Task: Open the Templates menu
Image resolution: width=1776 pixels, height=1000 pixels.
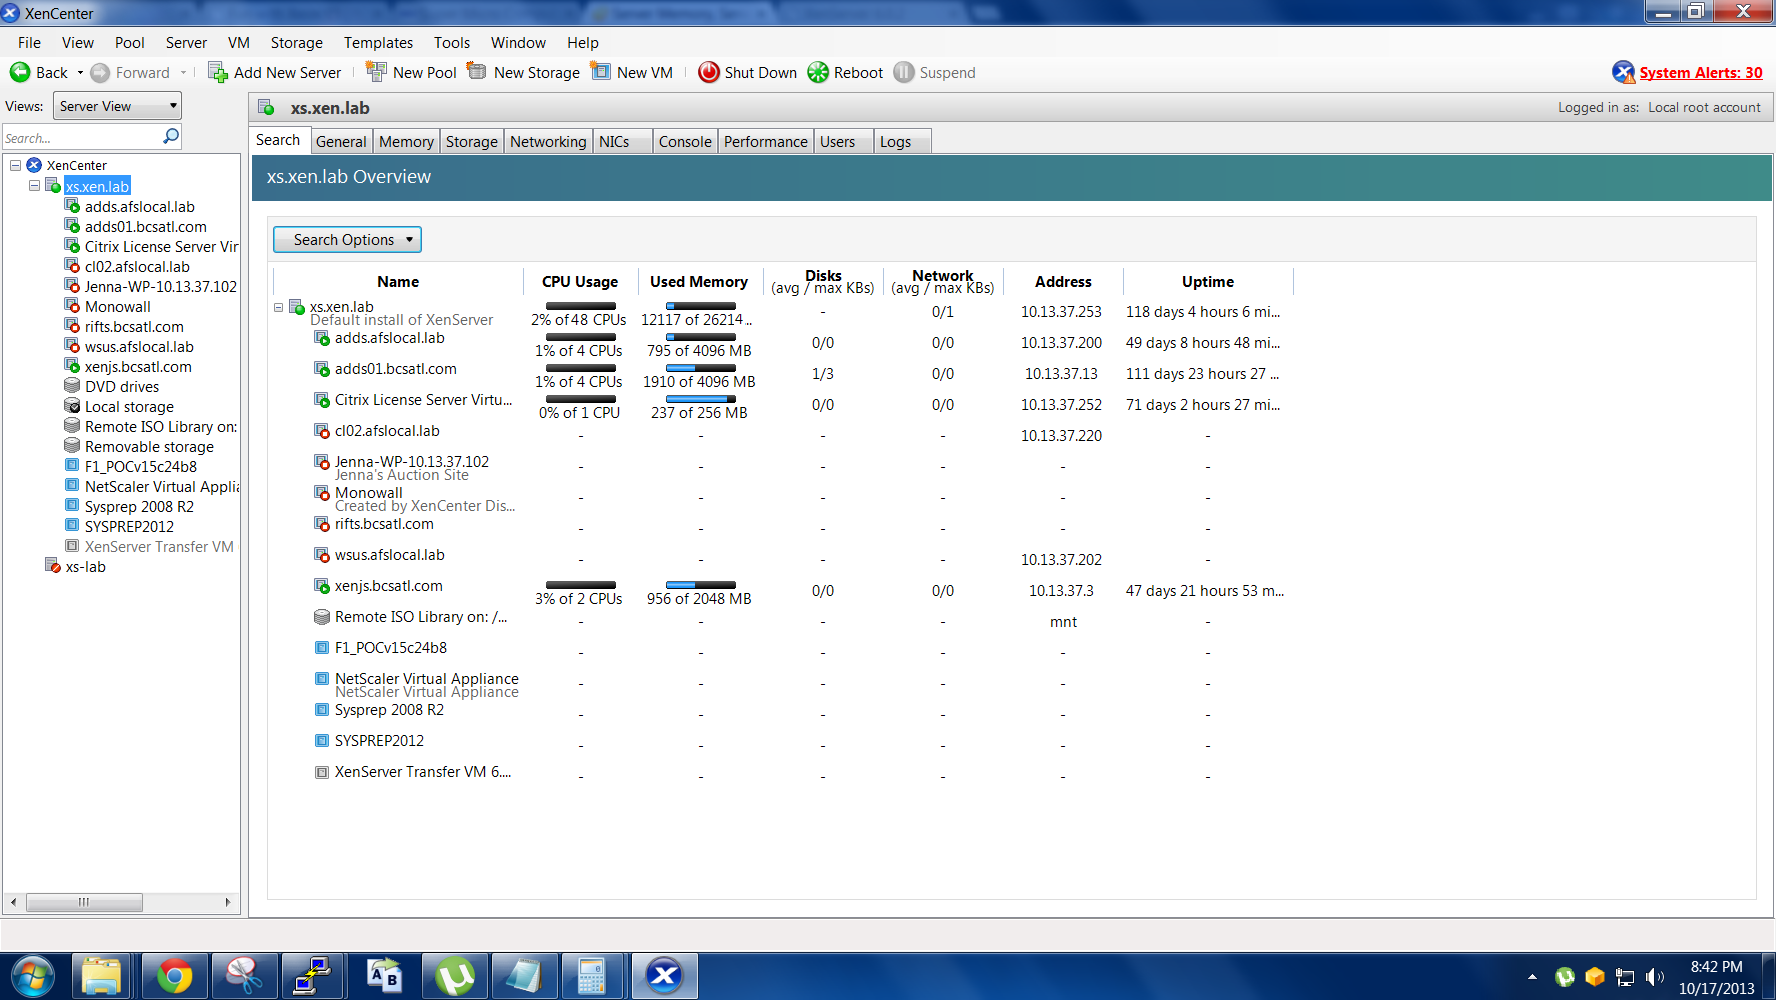Action: 378,43
